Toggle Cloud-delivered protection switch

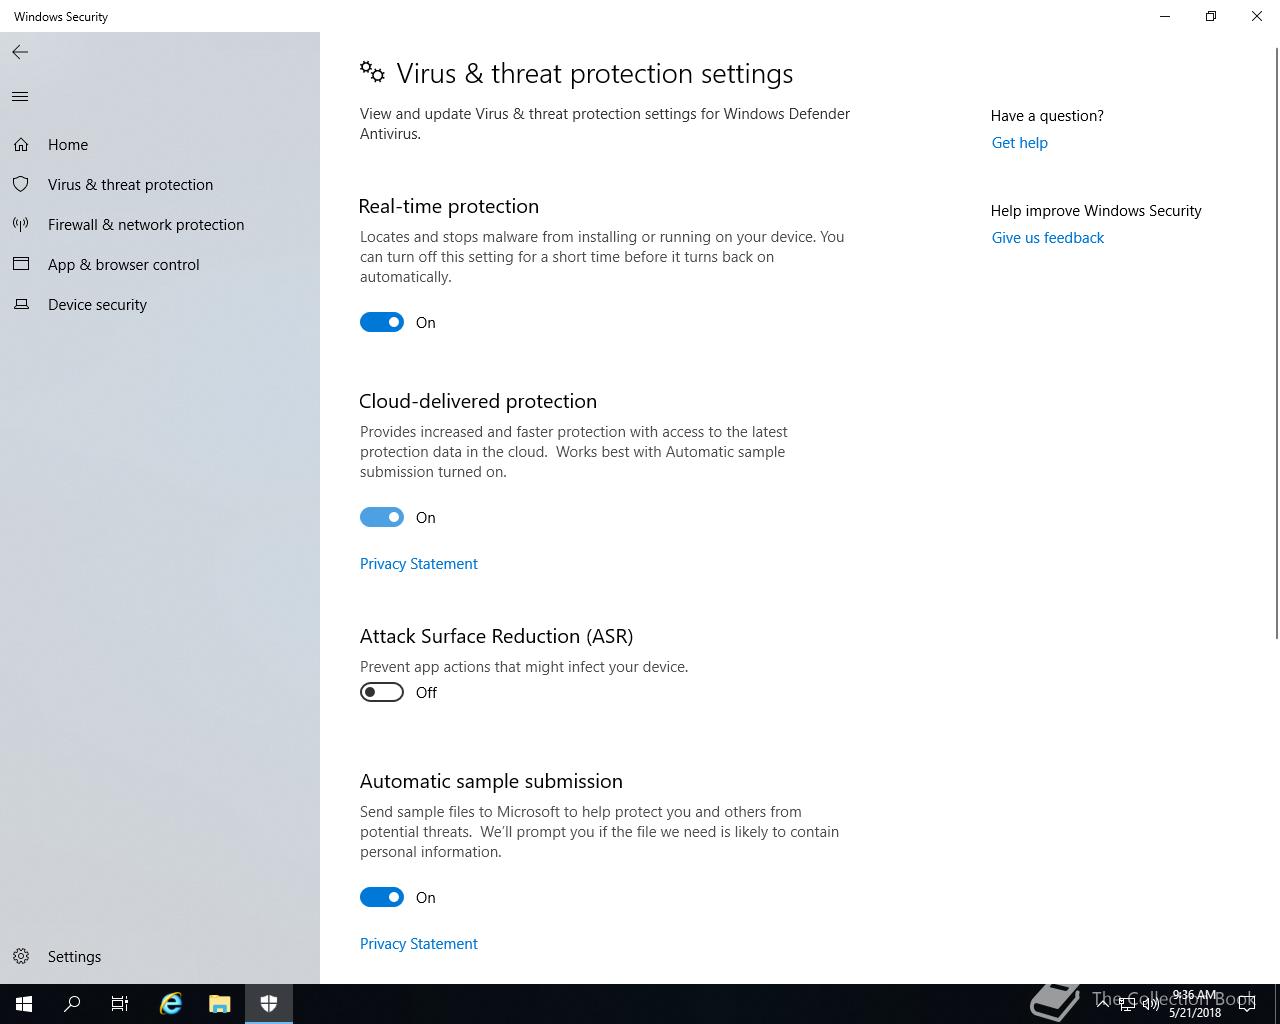click(x=382, y=517)
